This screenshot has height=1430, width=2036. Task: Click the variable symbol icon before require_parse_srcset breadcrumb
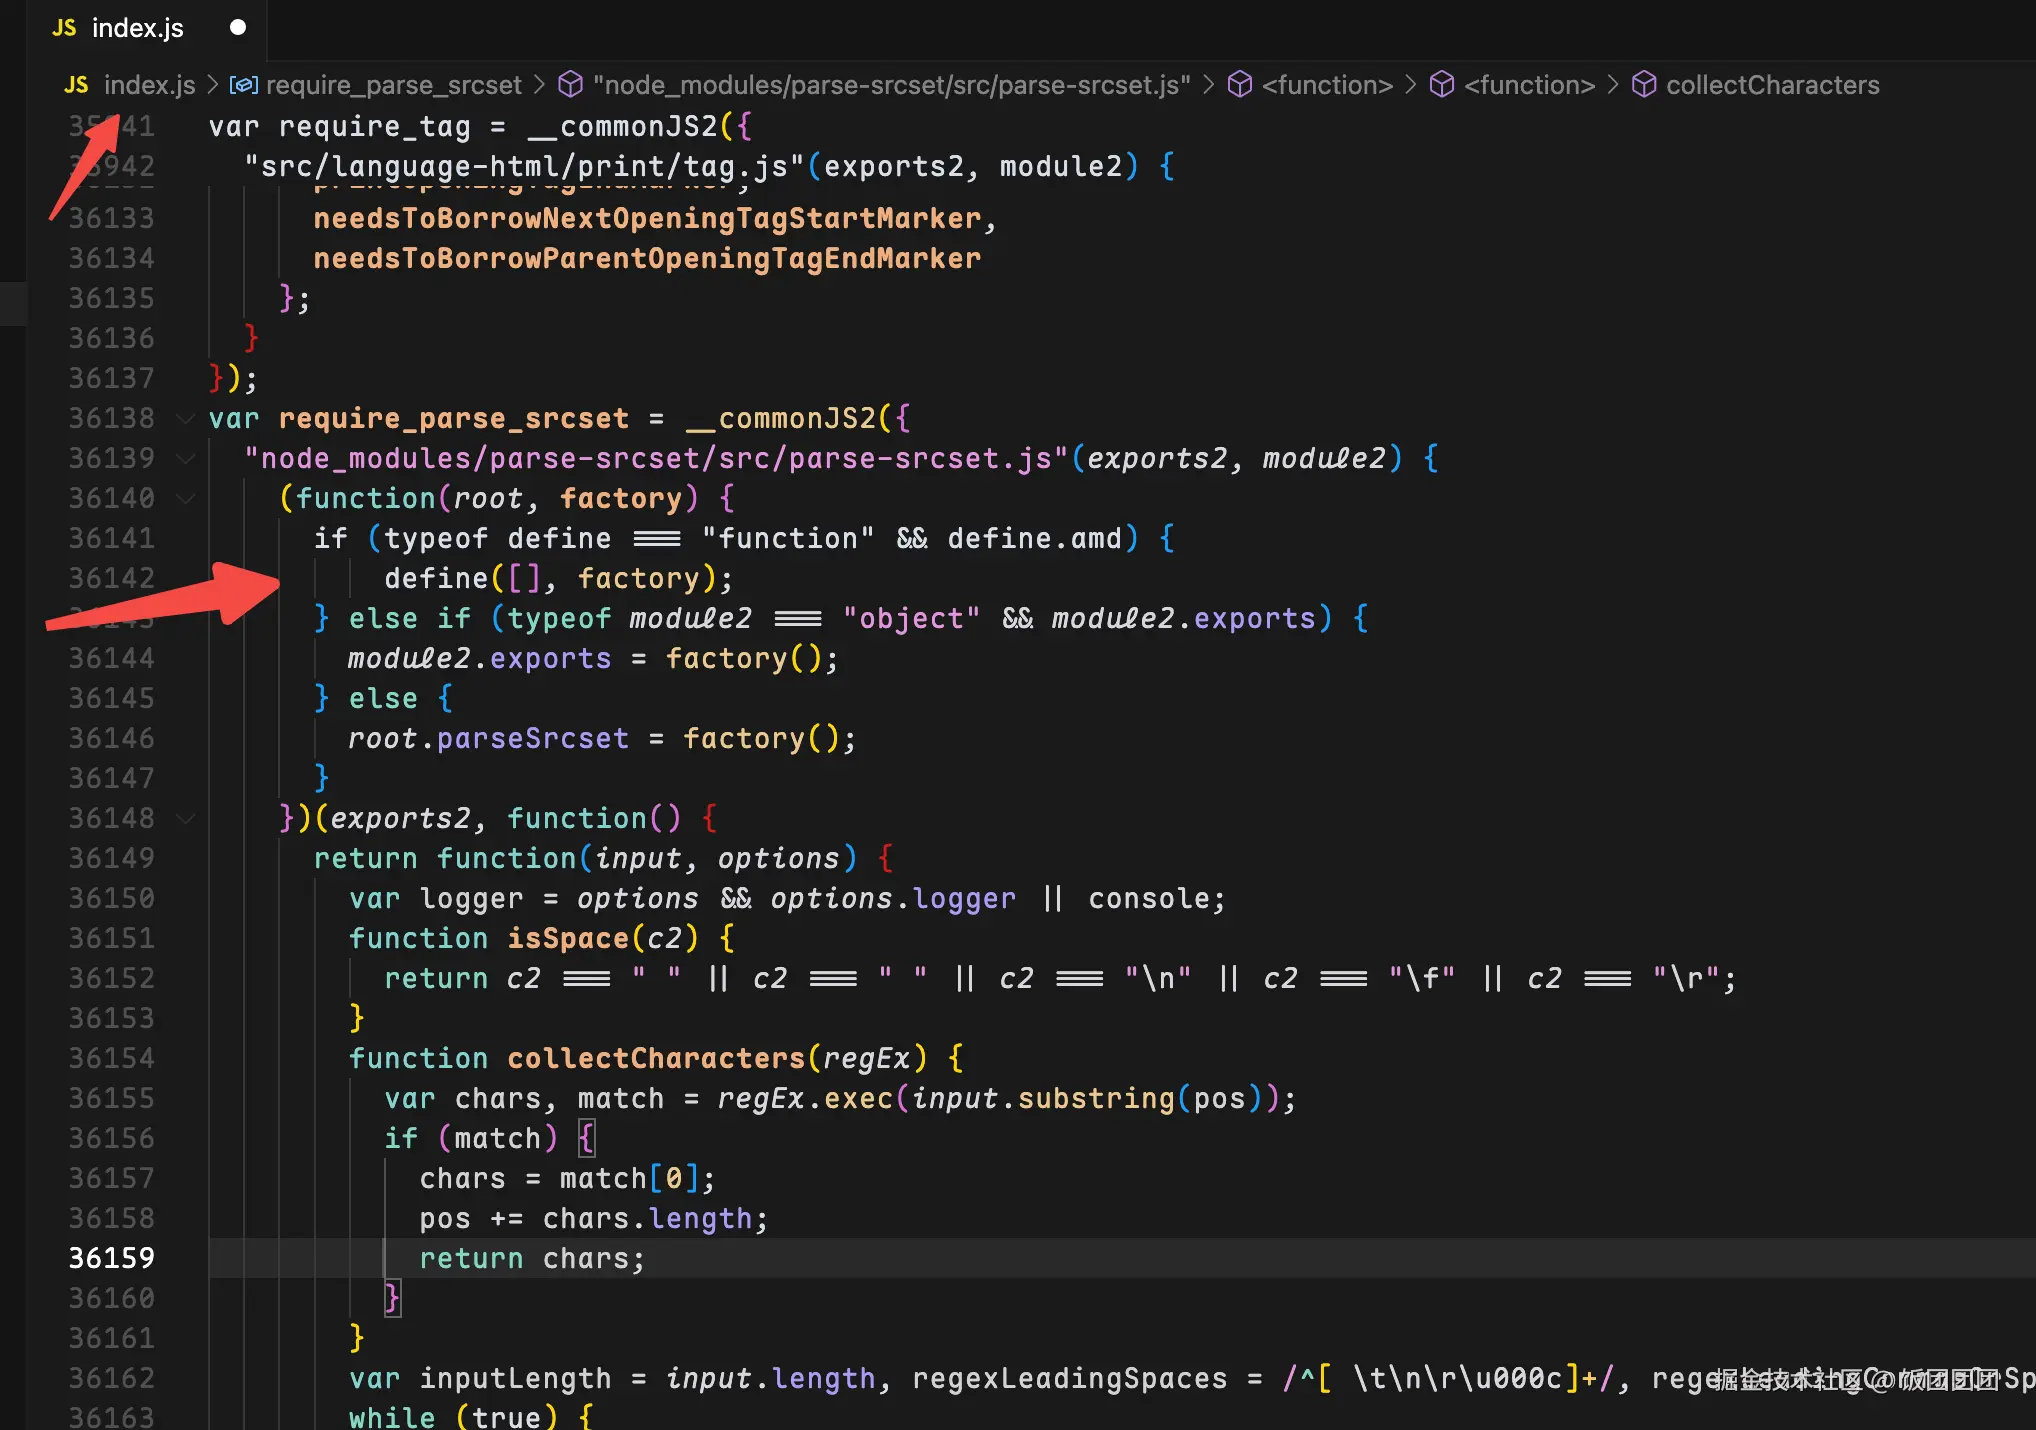click(243, 85)
